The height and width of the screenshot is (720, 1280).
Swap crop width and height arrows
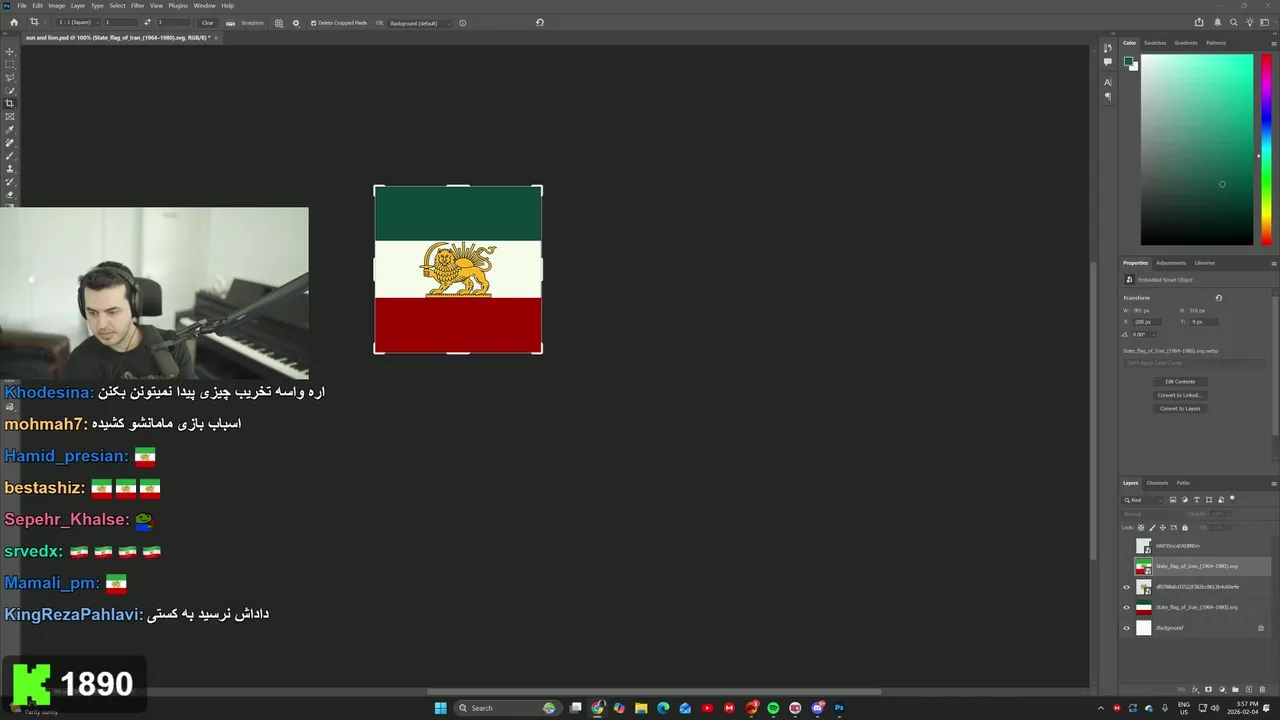pyautogui.click(x=147, y=22)
